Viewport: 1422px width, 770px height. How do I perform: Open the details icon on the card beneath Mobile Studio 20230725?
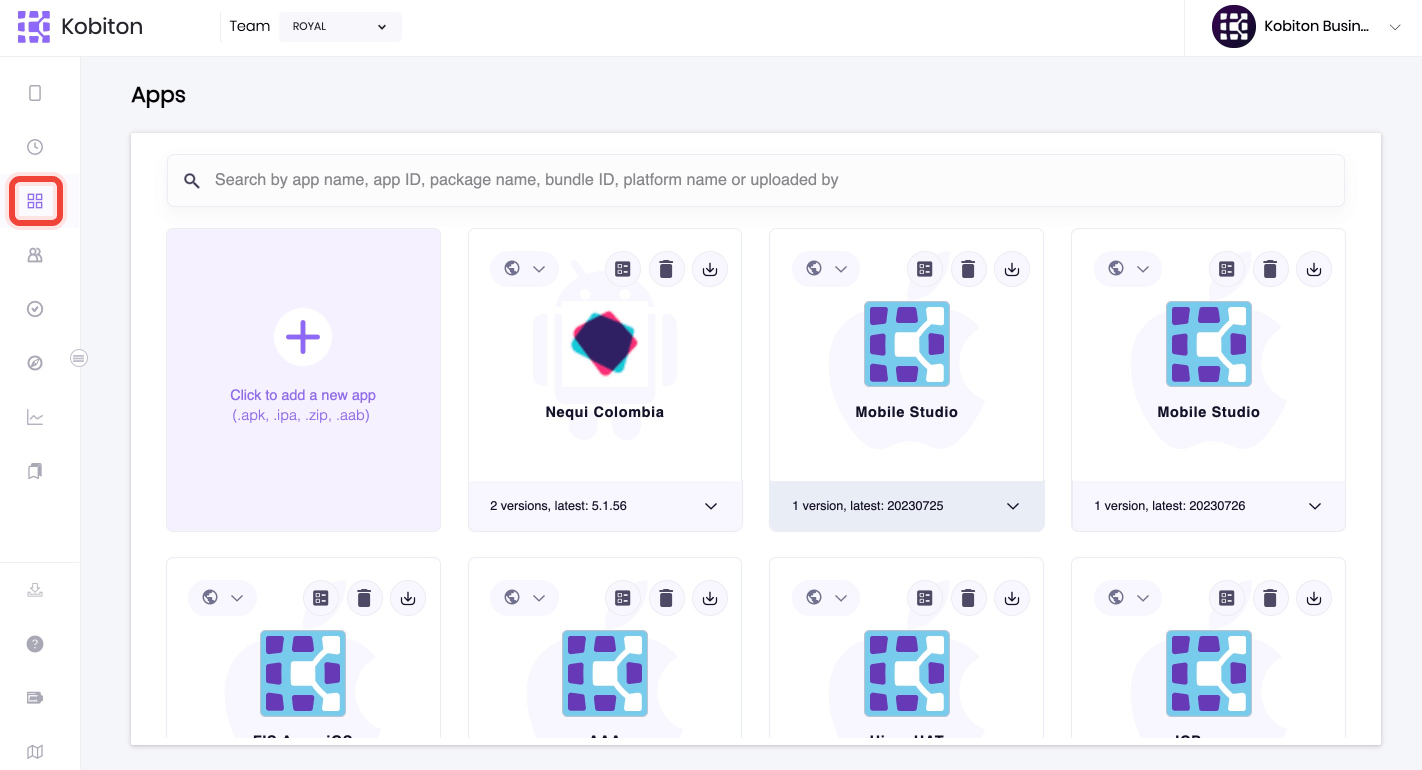click(925, 598)
